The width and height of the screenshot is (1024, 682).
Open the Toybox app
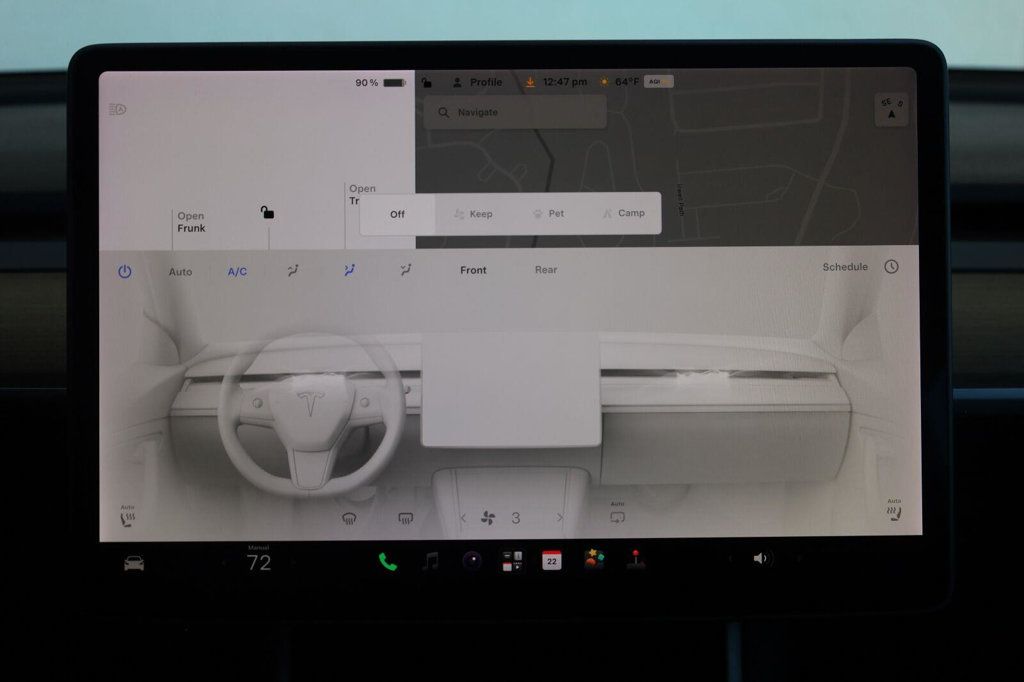594,559
